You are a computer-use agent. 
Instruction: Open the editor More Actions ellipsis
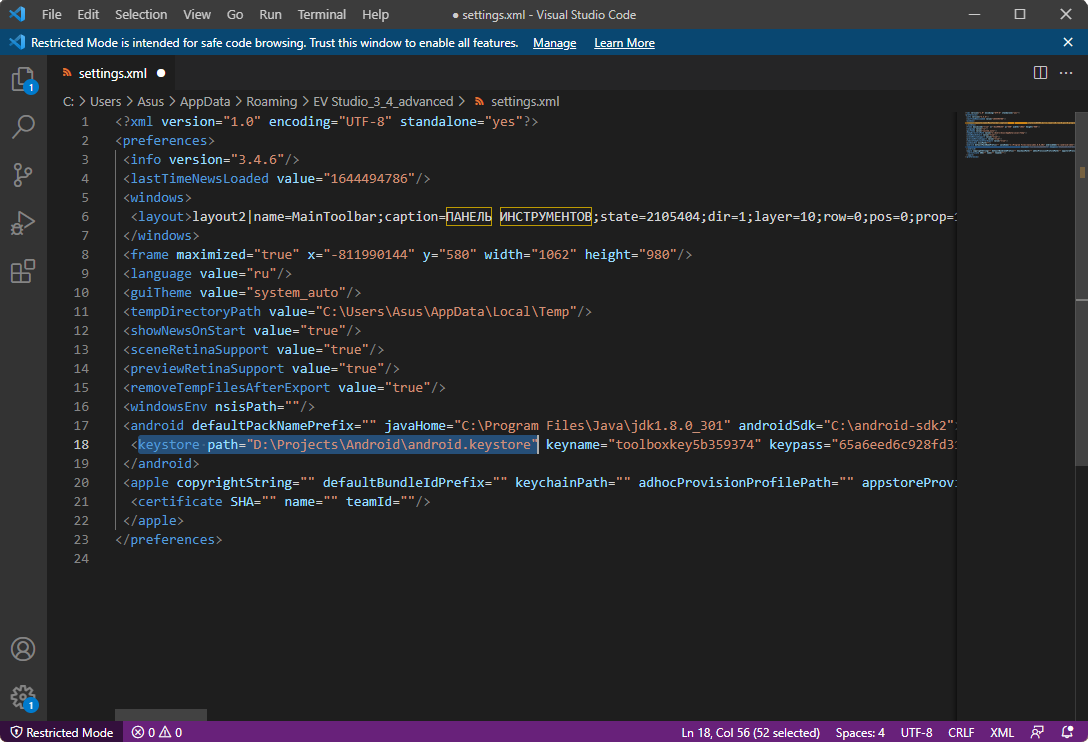click(1066, 73)
